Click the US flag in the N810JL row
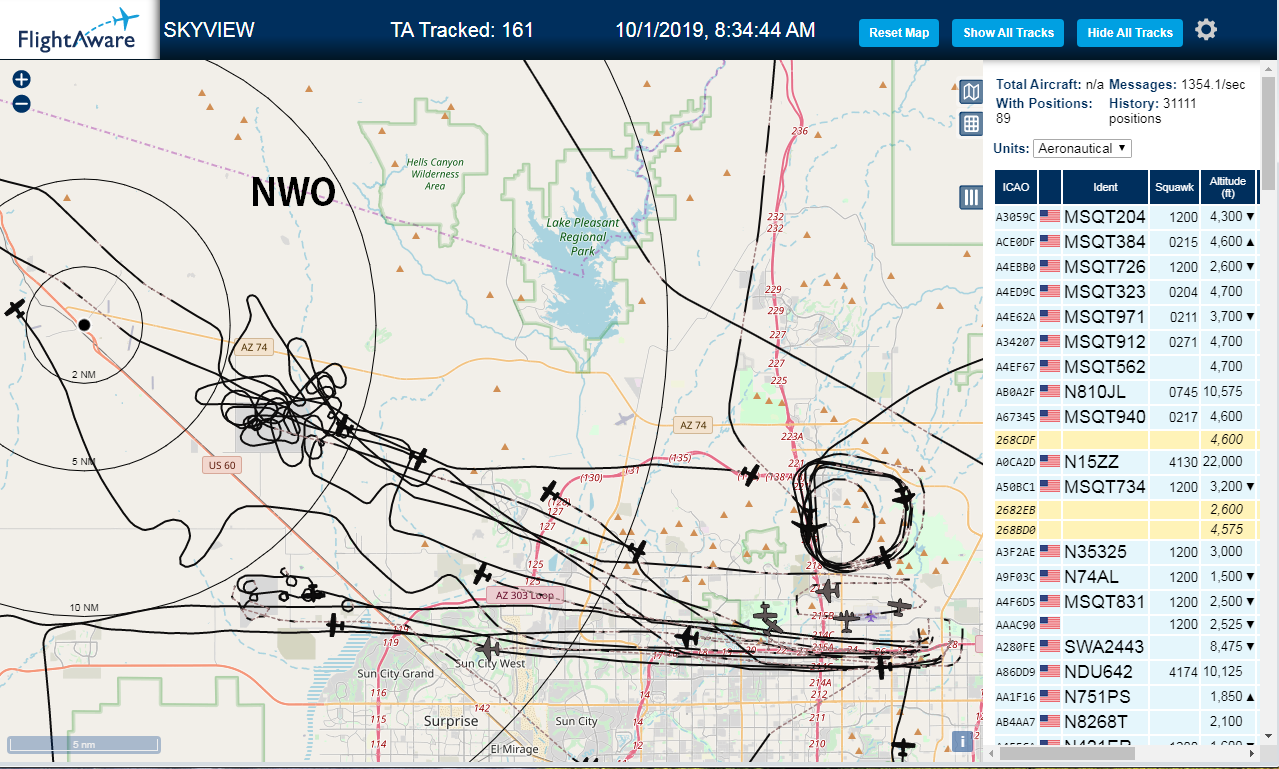The width and height of the screenshot is (1279, 769). coord(1050,391)
